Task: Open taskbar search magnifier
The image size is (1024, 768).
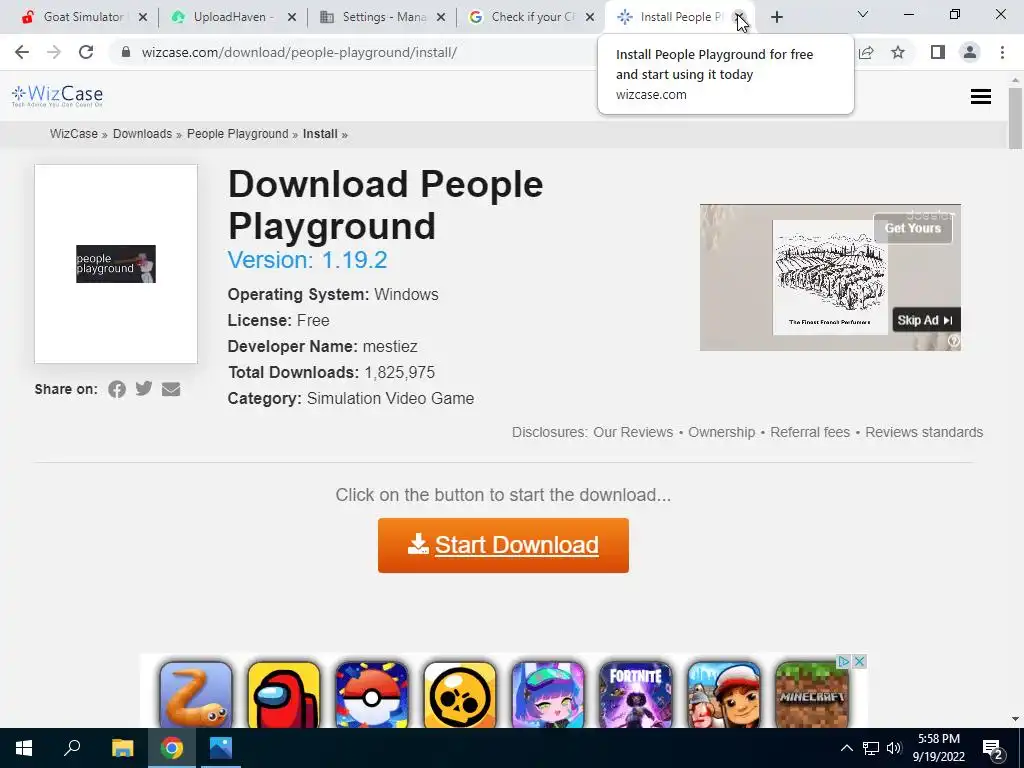Action: (72, 748)
